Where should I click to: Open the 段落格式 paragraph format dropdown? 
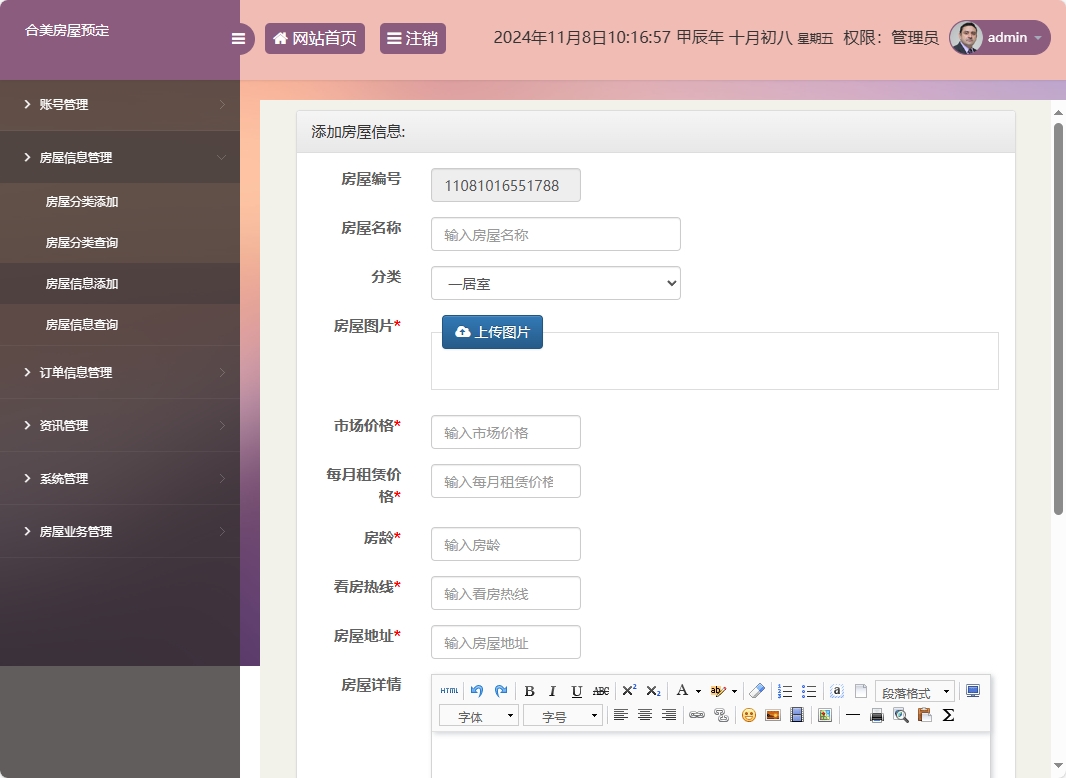(914, 692)
